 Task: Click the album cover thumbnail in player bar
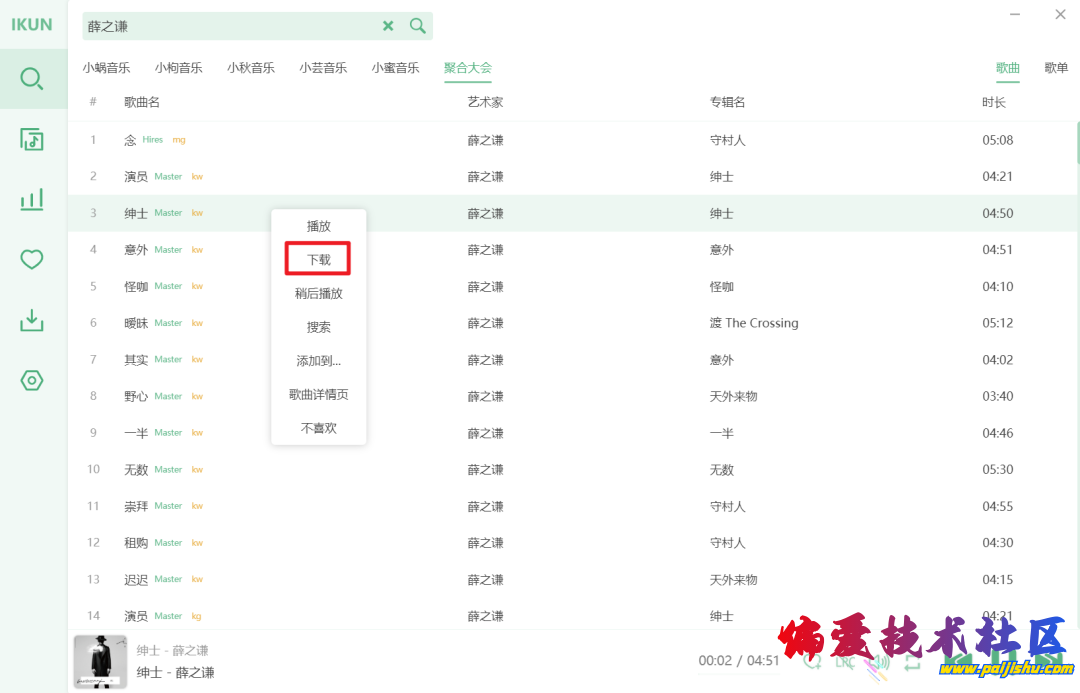pos(100,661)
